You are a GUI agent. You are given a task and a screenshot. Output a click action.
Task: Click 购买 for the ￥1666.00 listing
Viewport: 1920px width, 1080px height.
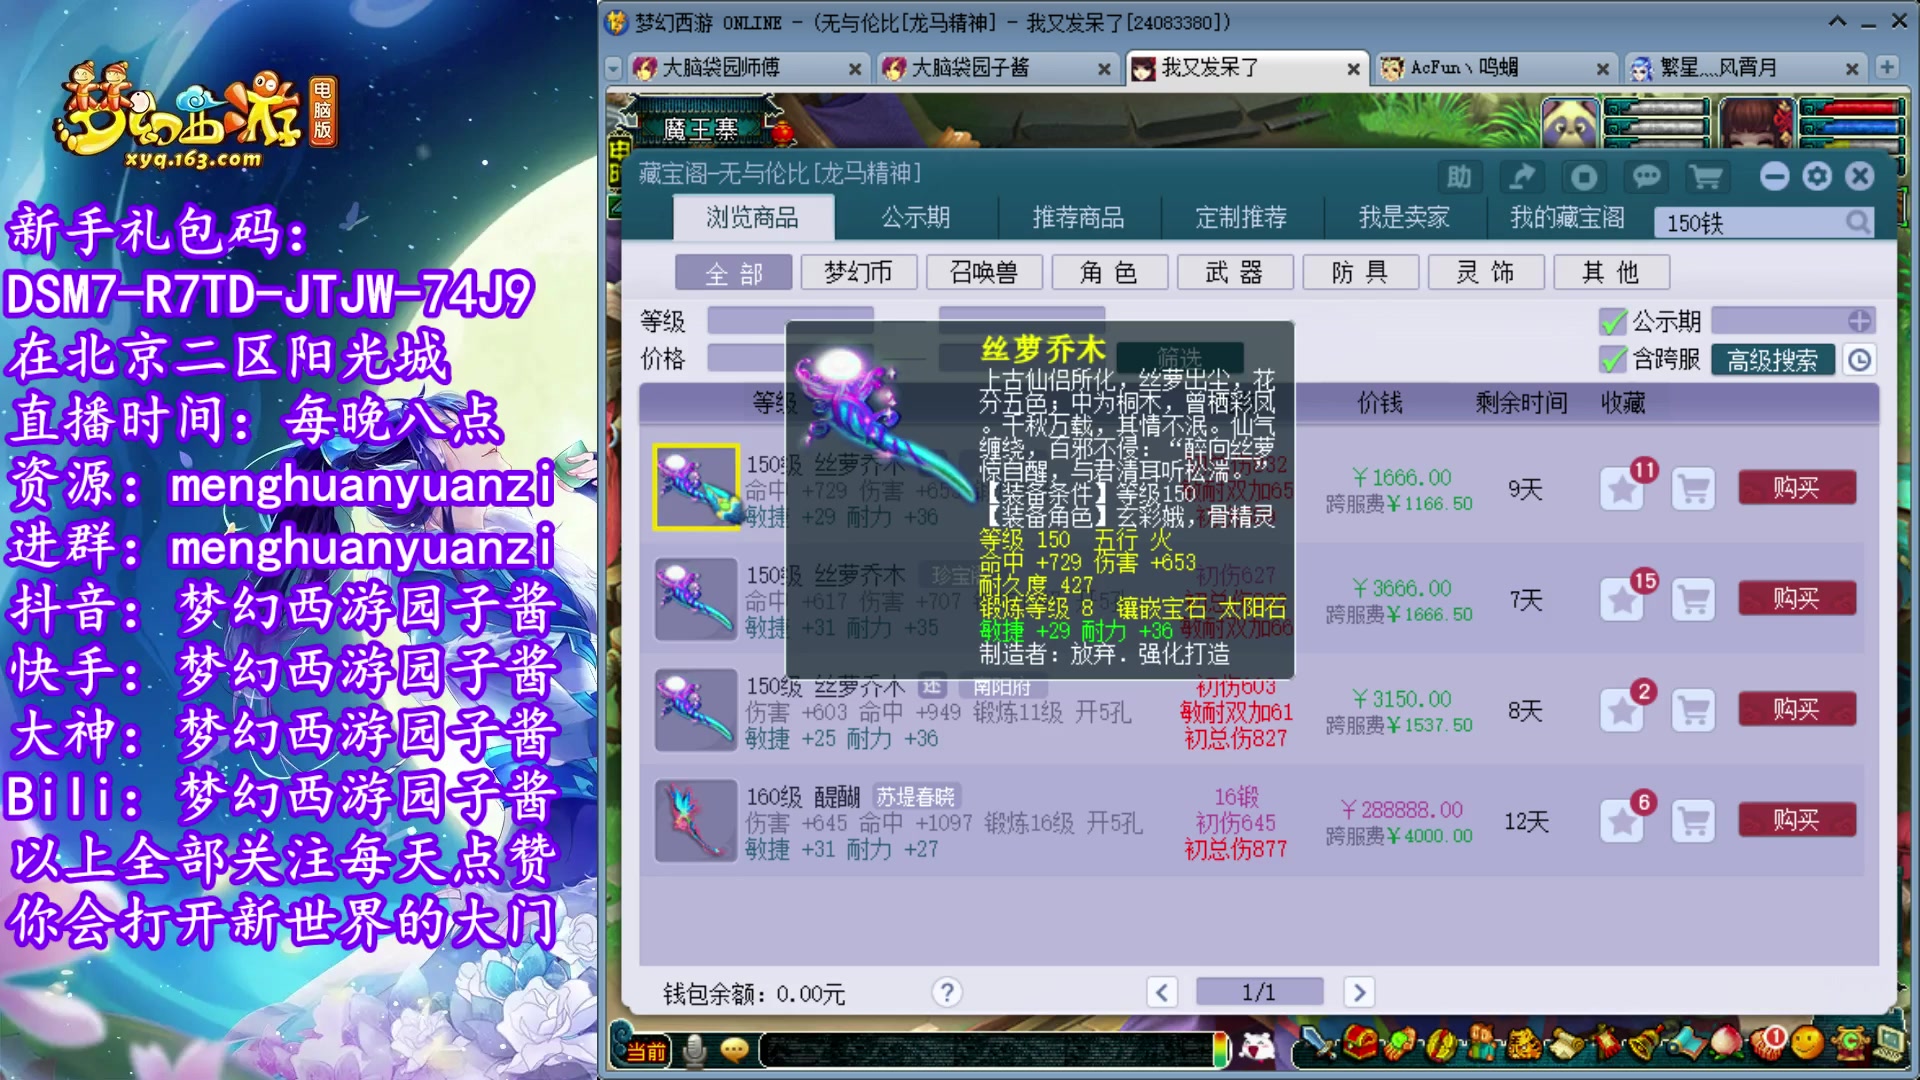(1797, 488)
